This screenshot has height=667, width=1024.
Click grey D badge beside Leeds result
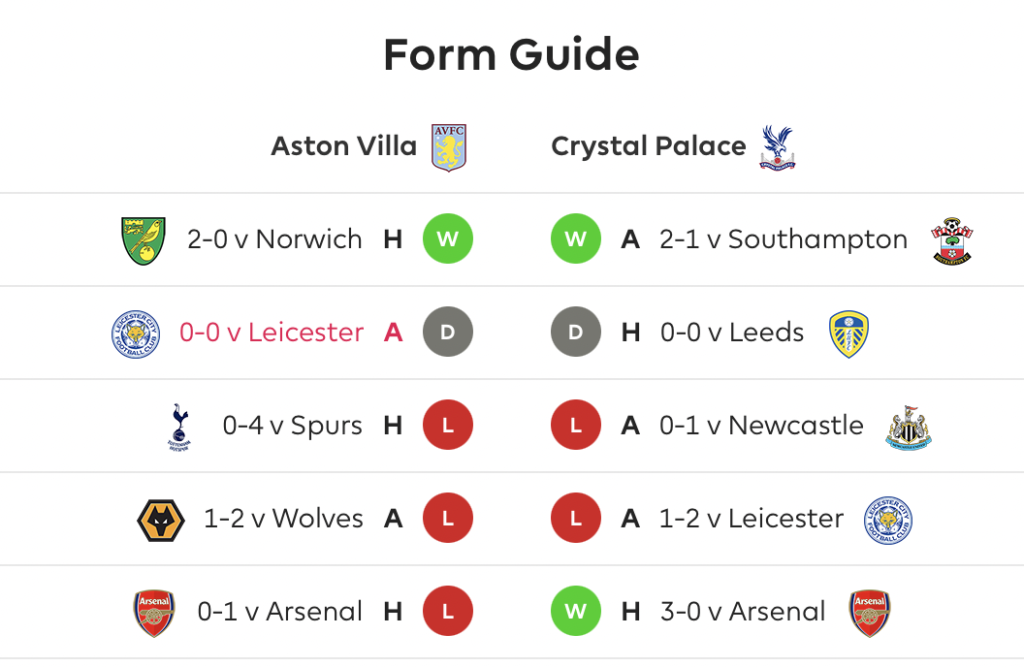click(x=576, y=332)
